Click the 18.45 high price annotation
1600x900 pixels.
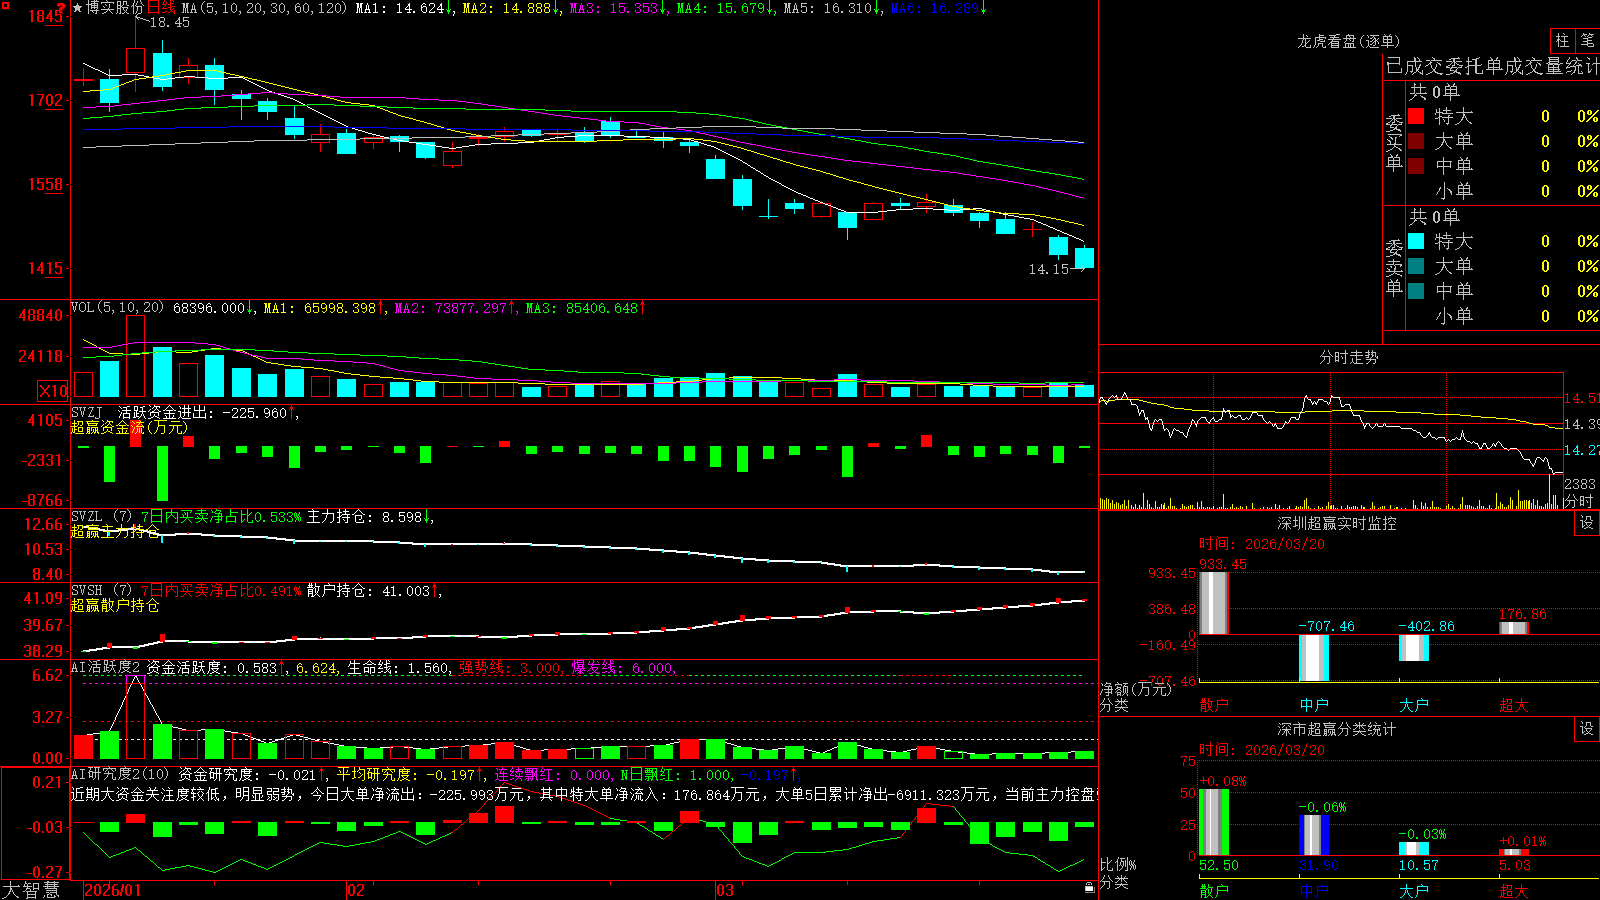(x=169, y=23)
